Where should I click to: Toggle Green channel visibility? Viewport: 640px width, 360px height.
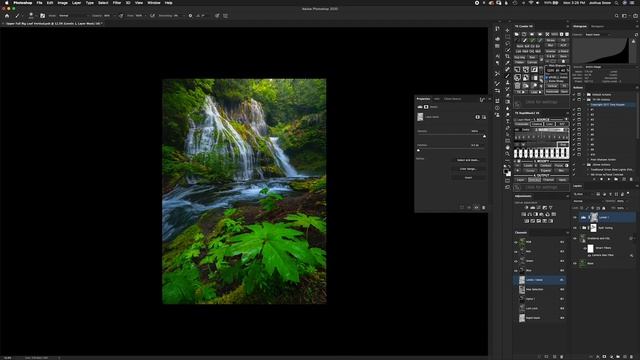[516, 261]
